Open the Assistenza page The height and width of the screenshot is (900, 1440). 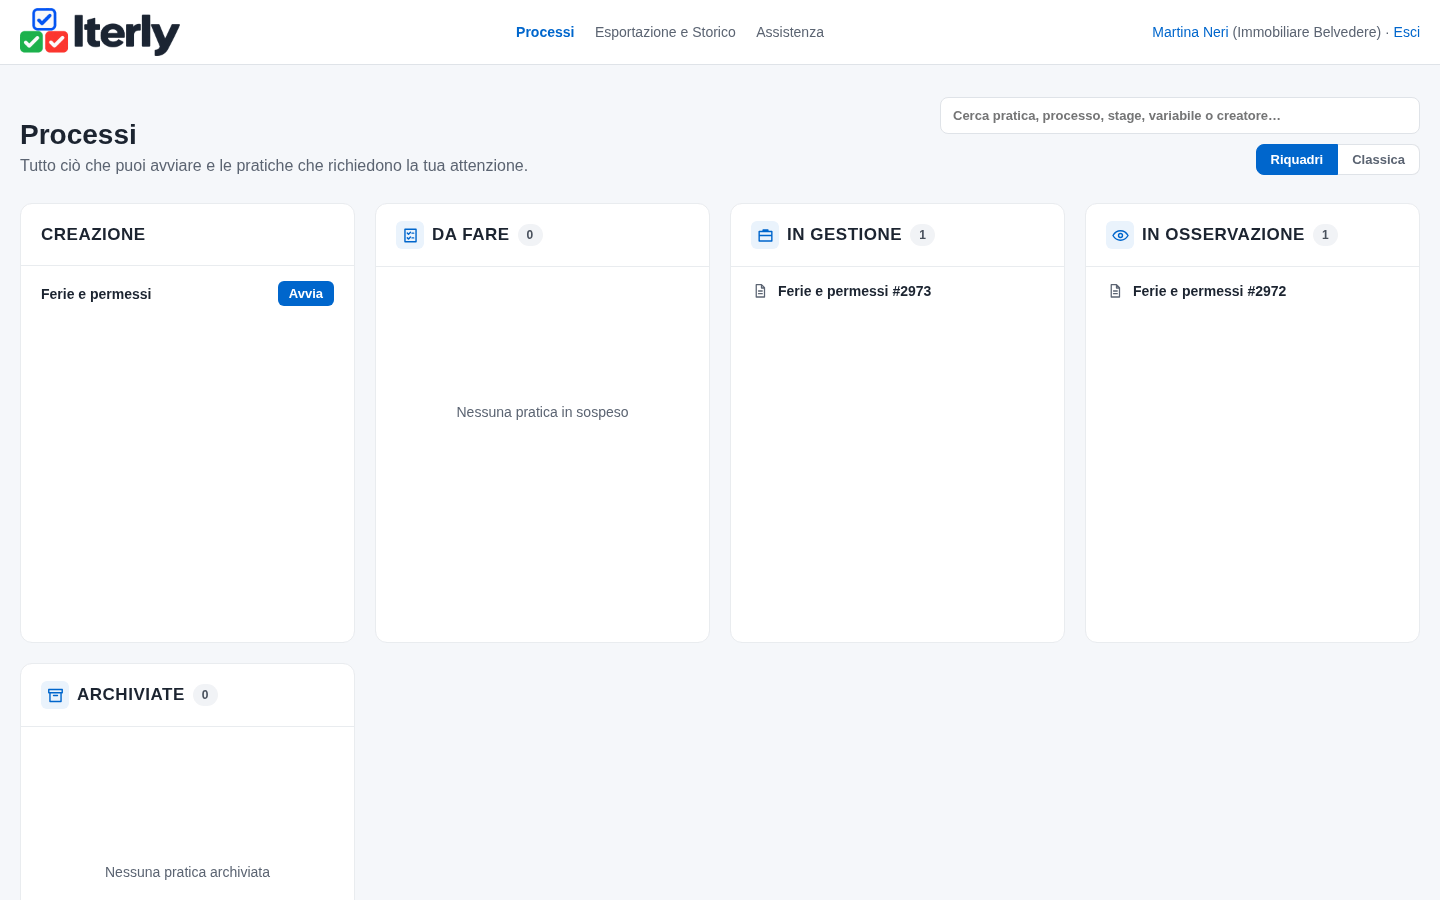pyautogui.click(x=790, y=32)
